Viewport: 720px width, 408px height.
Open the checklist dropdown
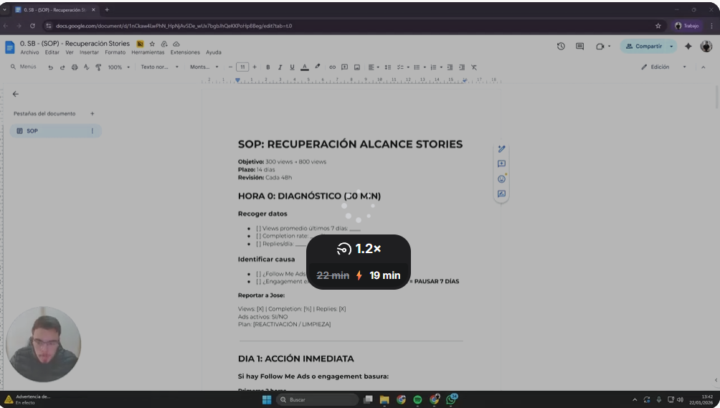tap(403, 67)
